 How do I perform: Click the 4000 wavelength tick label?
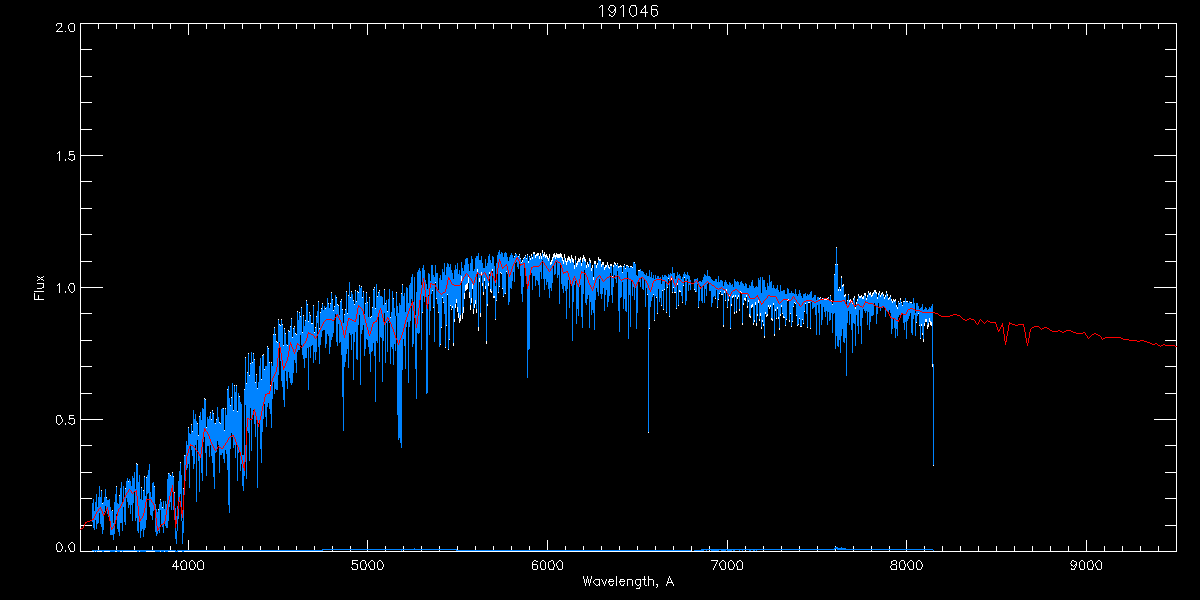click(187, 564)
